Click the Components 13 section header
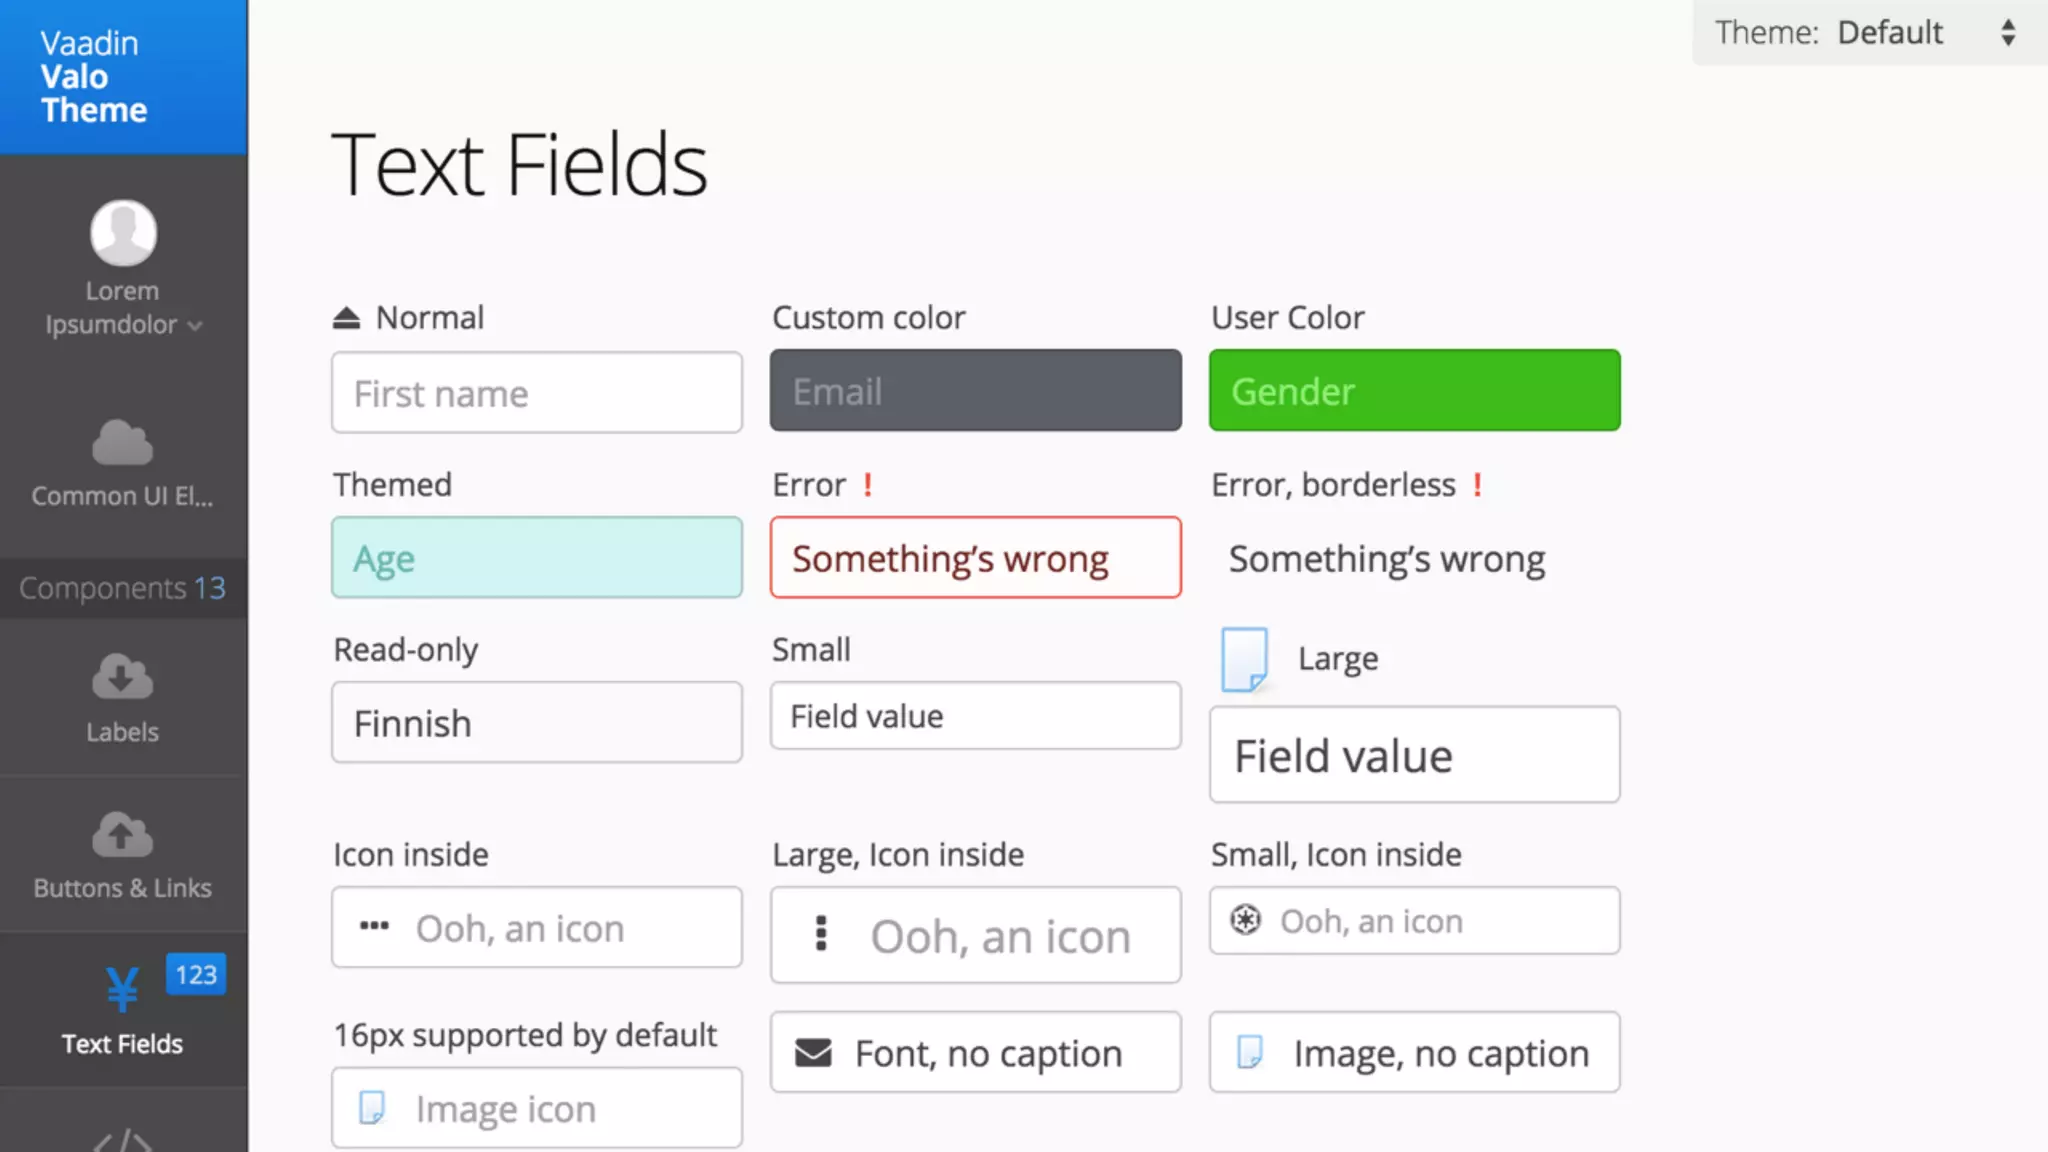 tap(122, 588)
